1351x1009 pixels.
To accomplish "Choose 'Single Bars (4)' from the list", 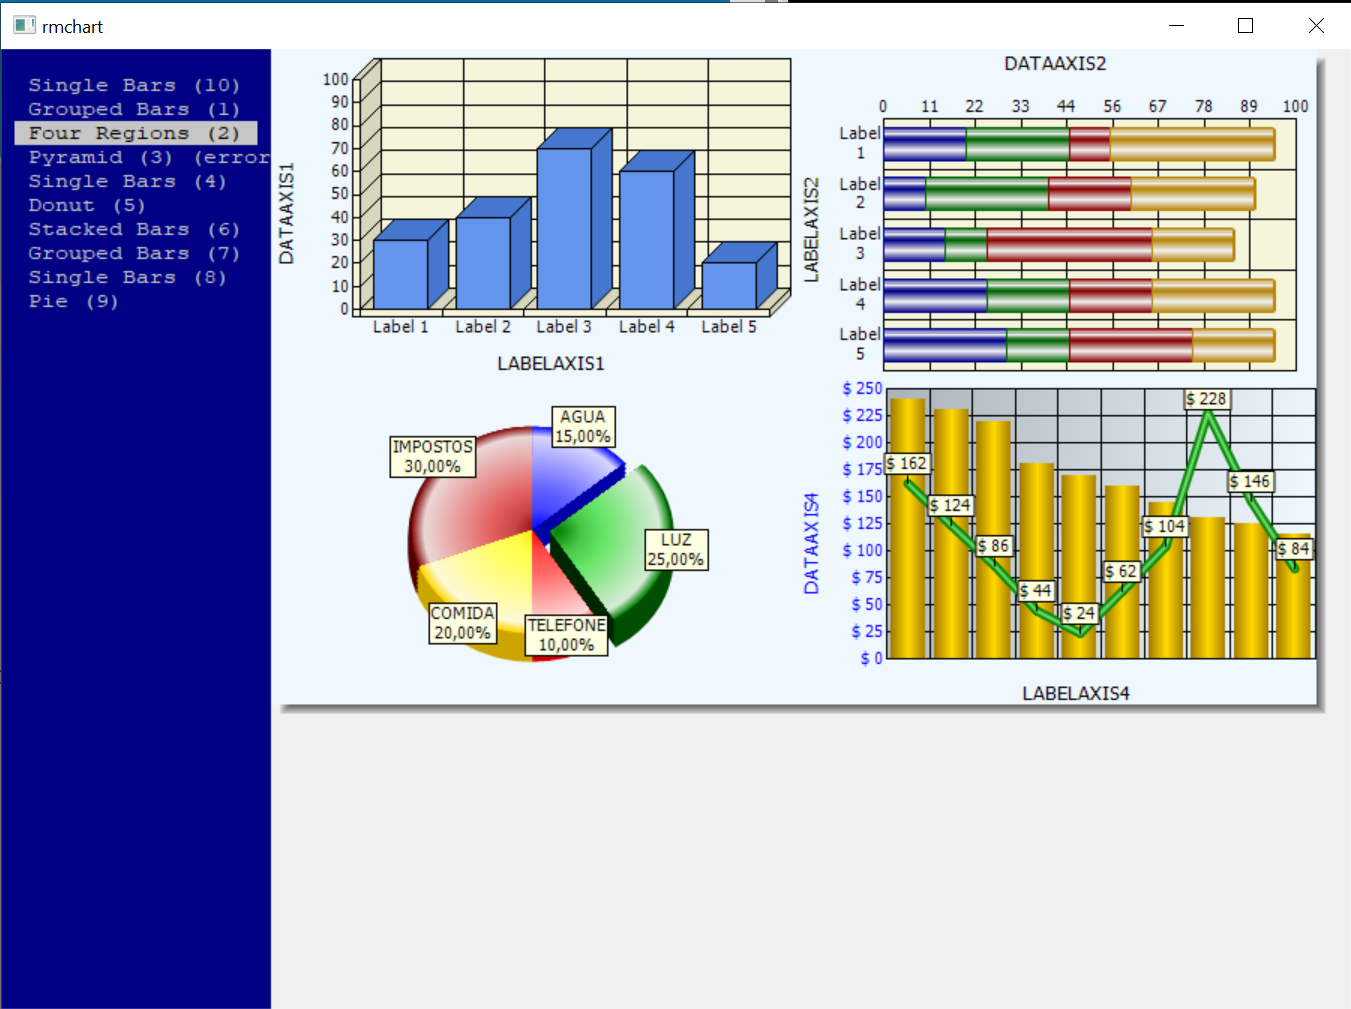I will pyautogui.click(x=127, y=181).
